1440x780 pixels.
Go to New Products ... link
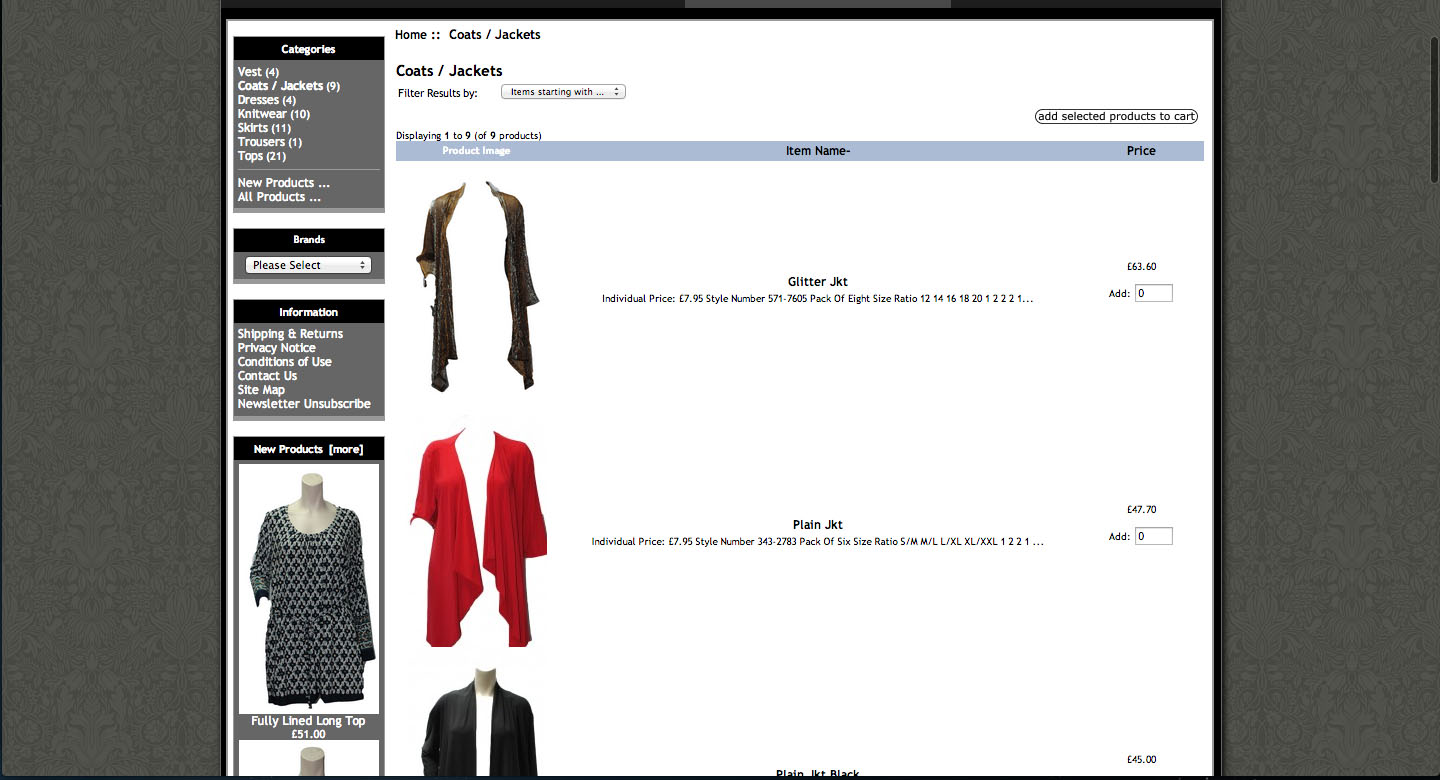pyautogui.click(x=284, y=183)
